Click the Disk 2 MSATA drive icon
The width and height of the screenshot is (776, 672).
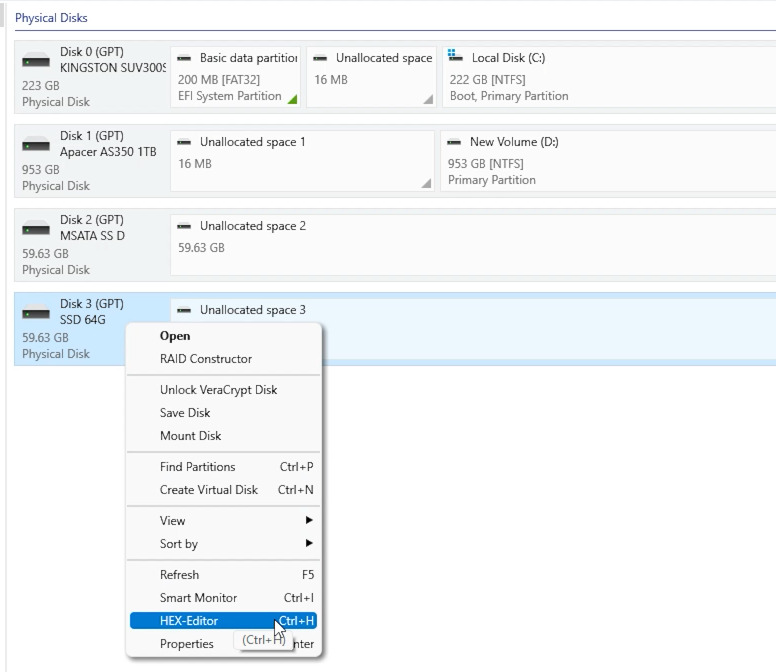[36, 229]
